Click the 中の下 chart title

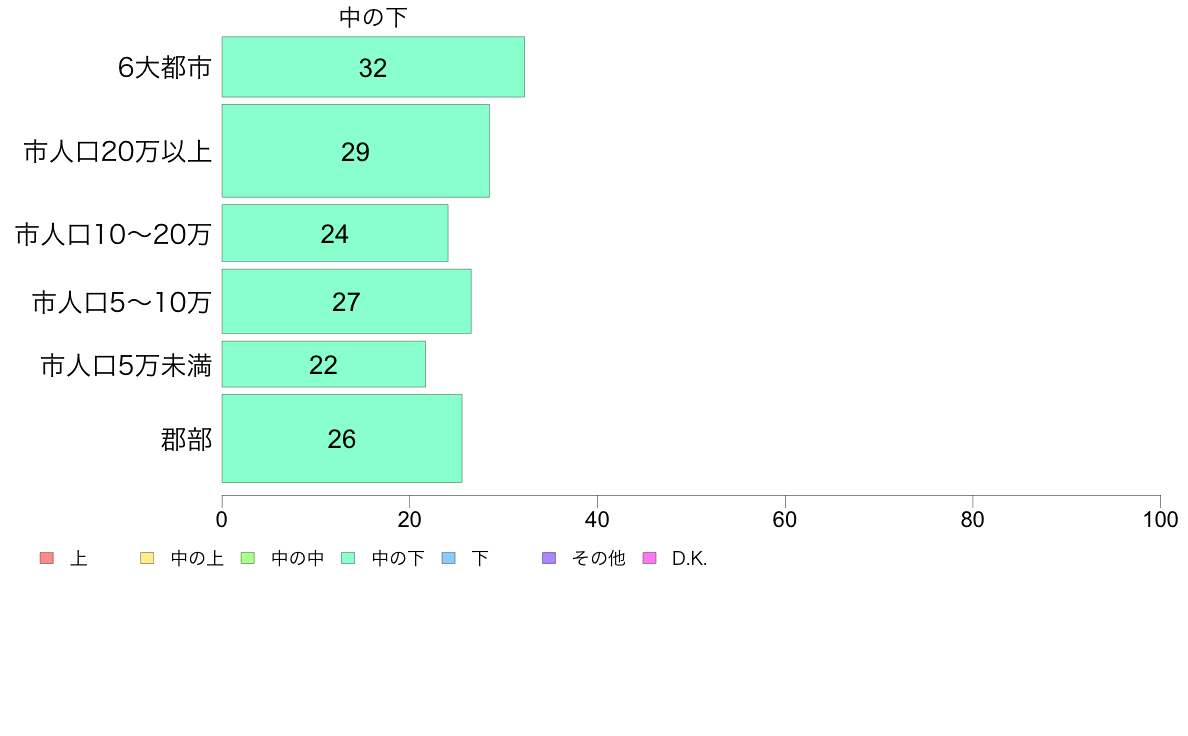pos(373,17)
